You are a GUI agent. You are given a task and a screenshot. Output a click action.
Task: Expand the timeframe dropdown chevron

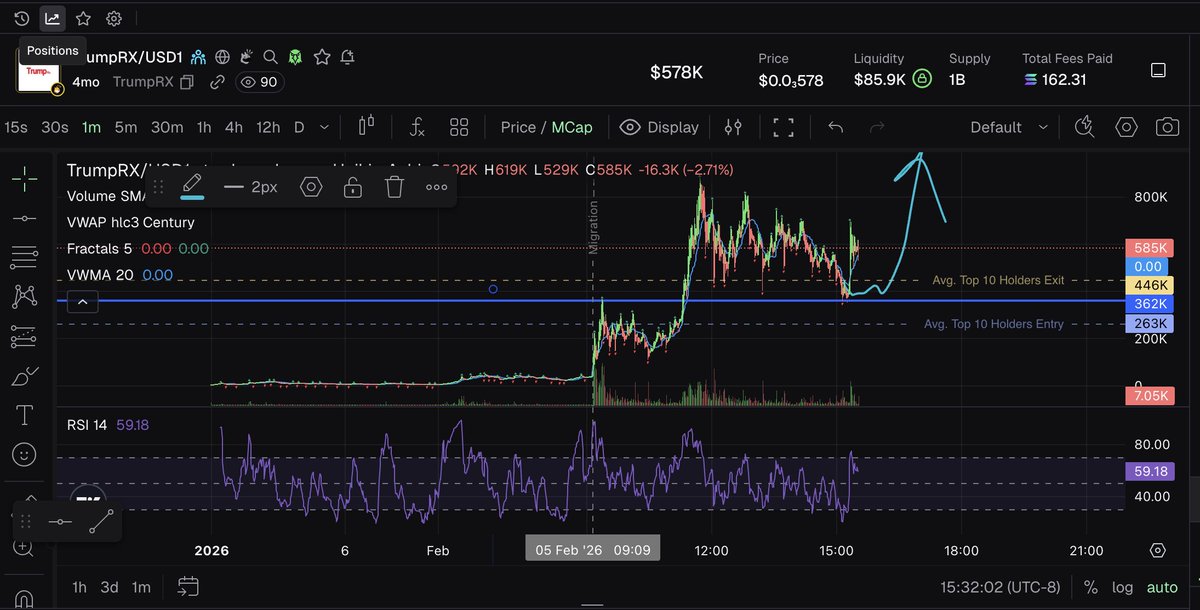(x=324, y=127)
